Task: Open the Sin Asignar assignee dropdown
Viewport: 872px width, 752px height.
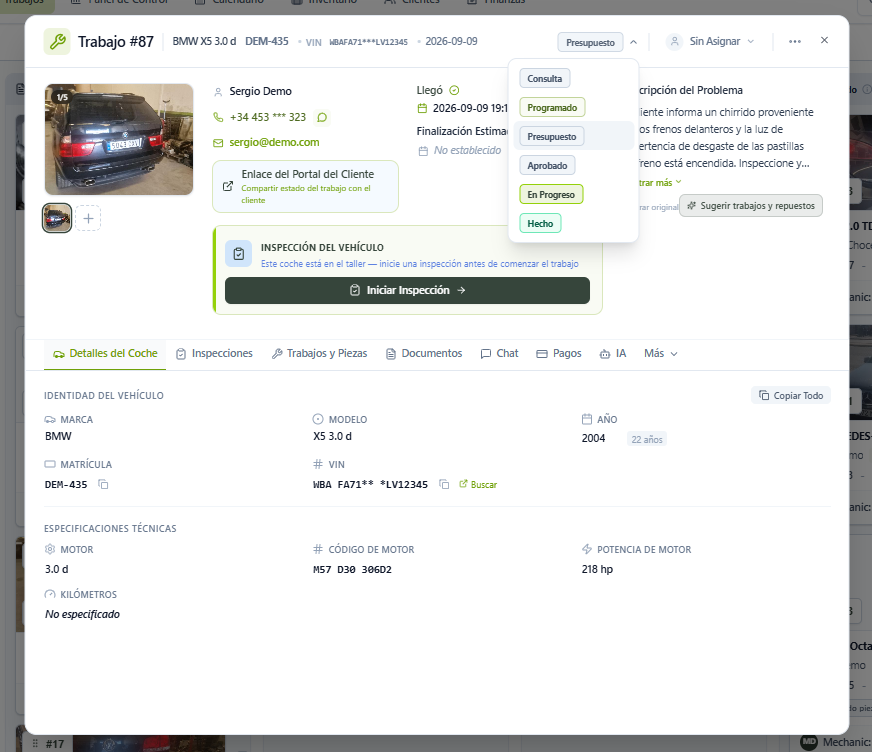Action: point(712,42)
